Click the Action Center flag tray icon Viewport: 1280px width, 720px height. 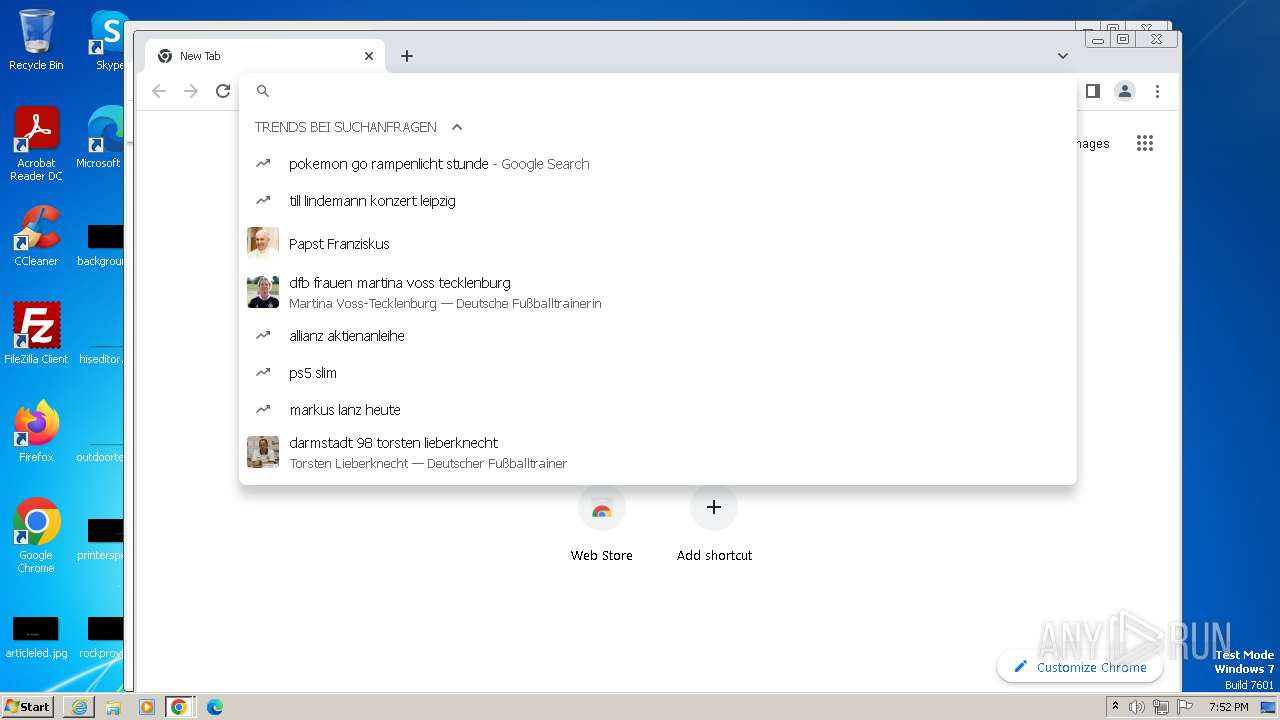[x=1186, y=707]
